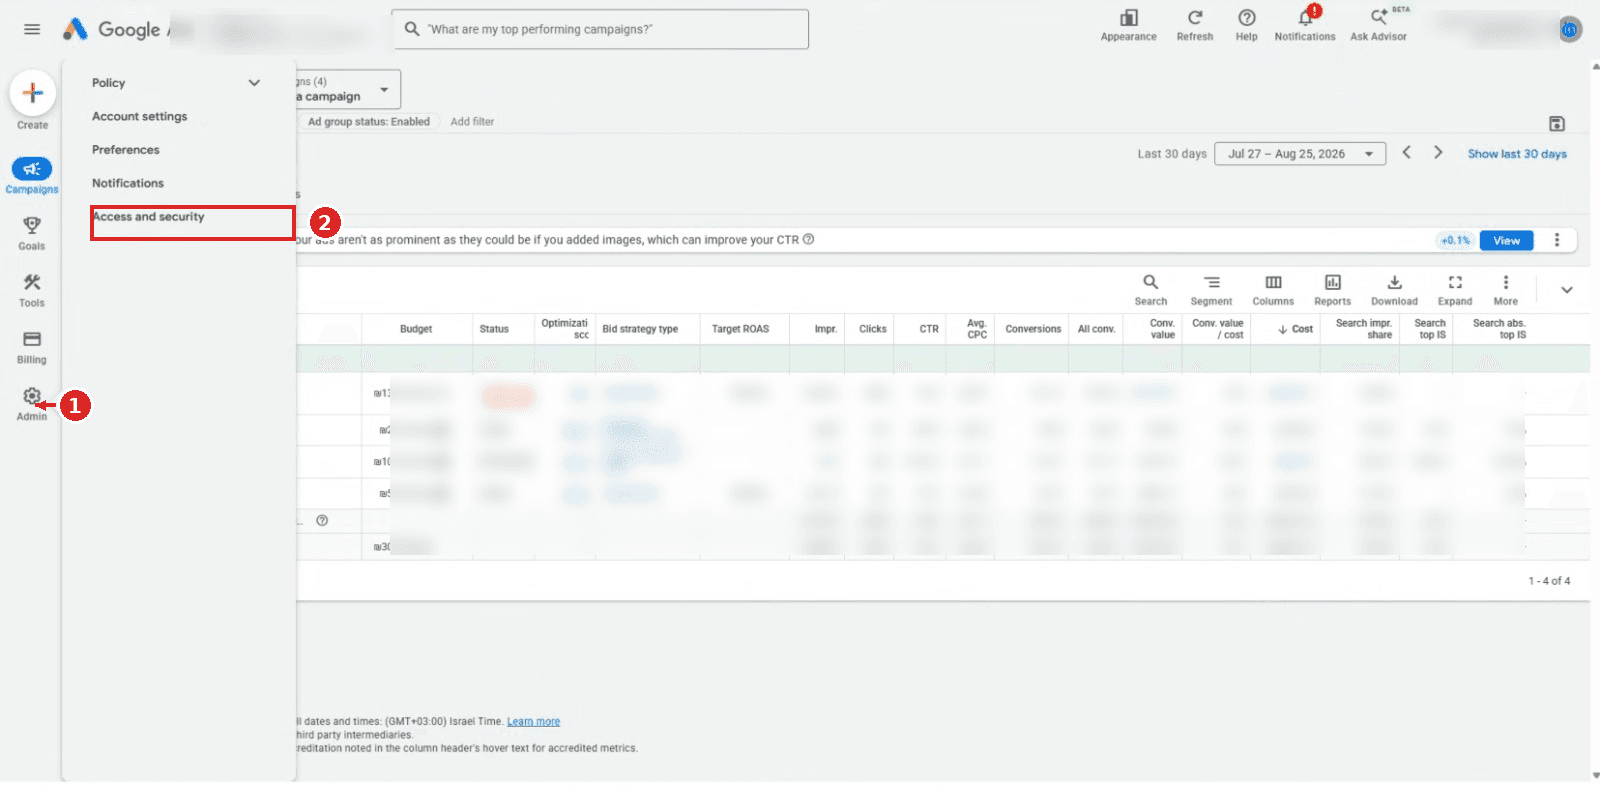The height and width of the screenshot is (785, 1600).
Task: Click the table Search magnifier icon
Action: [1151, 282]
